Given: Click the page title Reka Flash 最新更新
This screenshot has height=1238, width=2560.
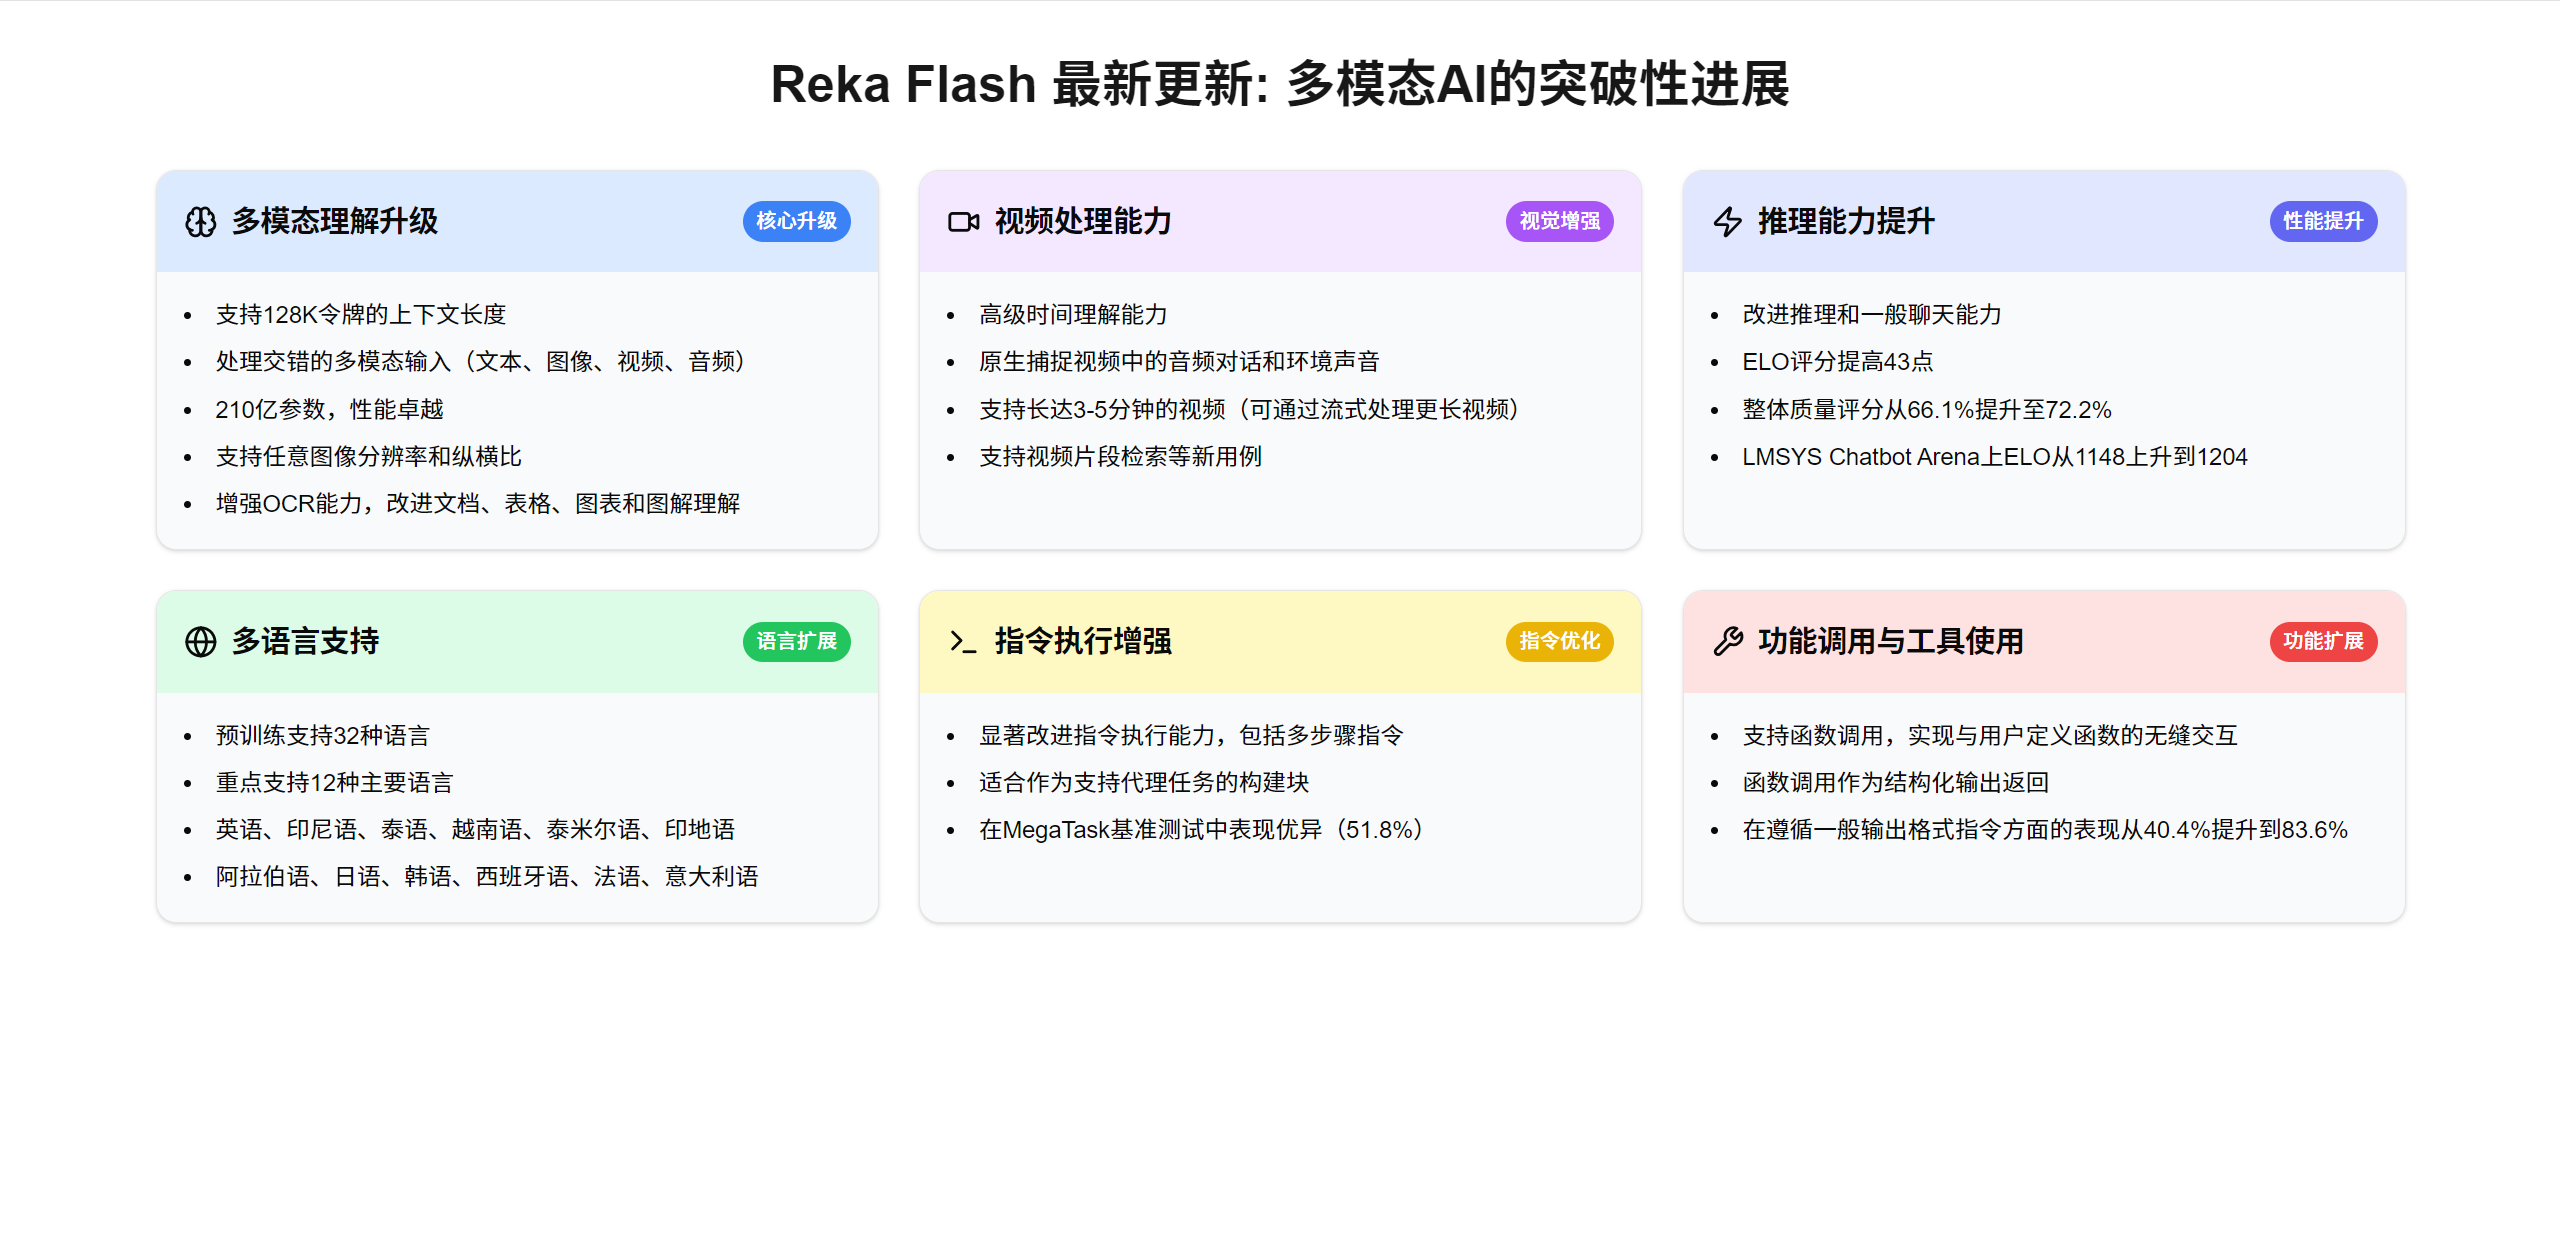Looking at the screenshot, I should tap(1280, 85).
